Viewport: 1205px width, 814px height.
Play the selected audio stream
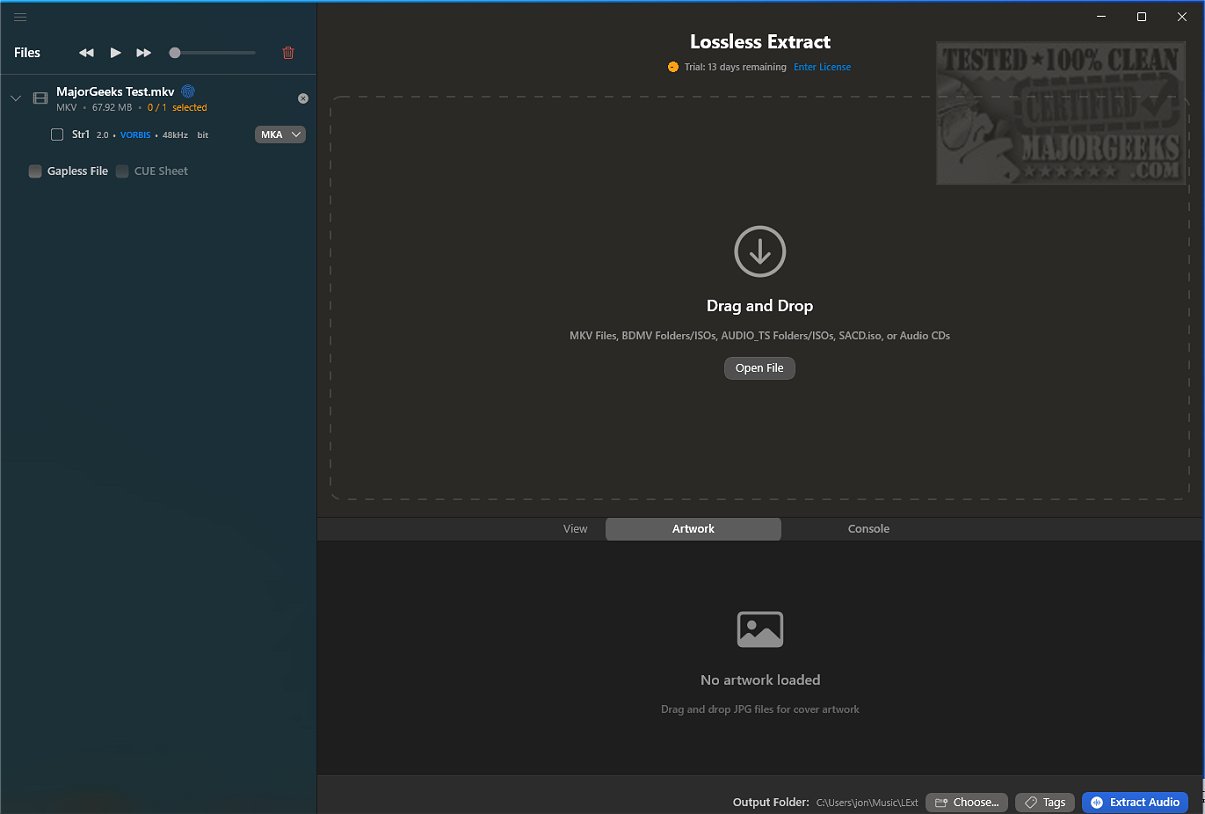(116, 52)
